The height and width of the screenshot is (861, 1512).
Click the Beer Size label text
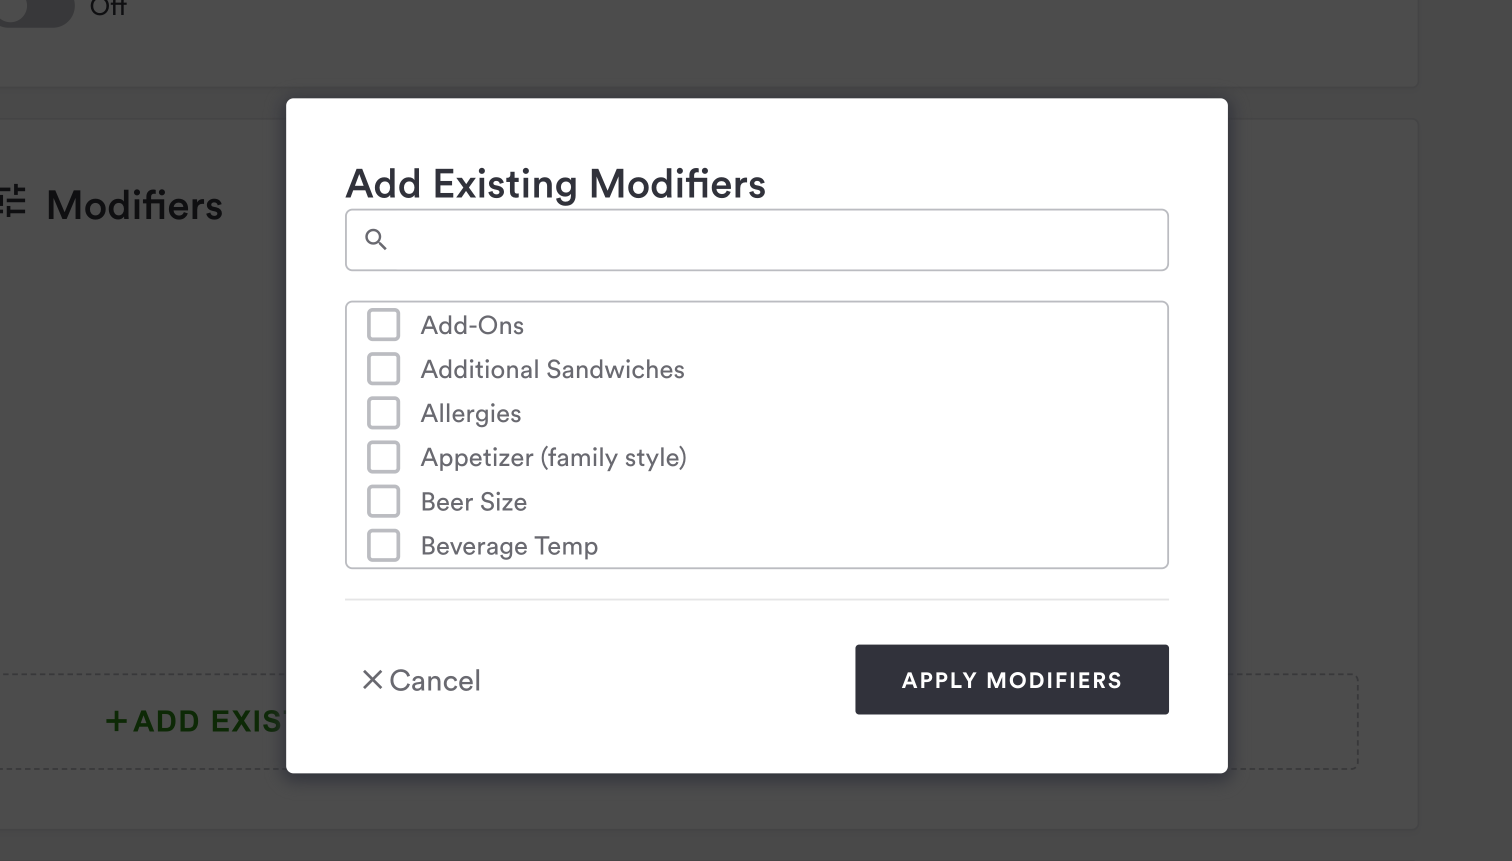(x=474, y=502)
